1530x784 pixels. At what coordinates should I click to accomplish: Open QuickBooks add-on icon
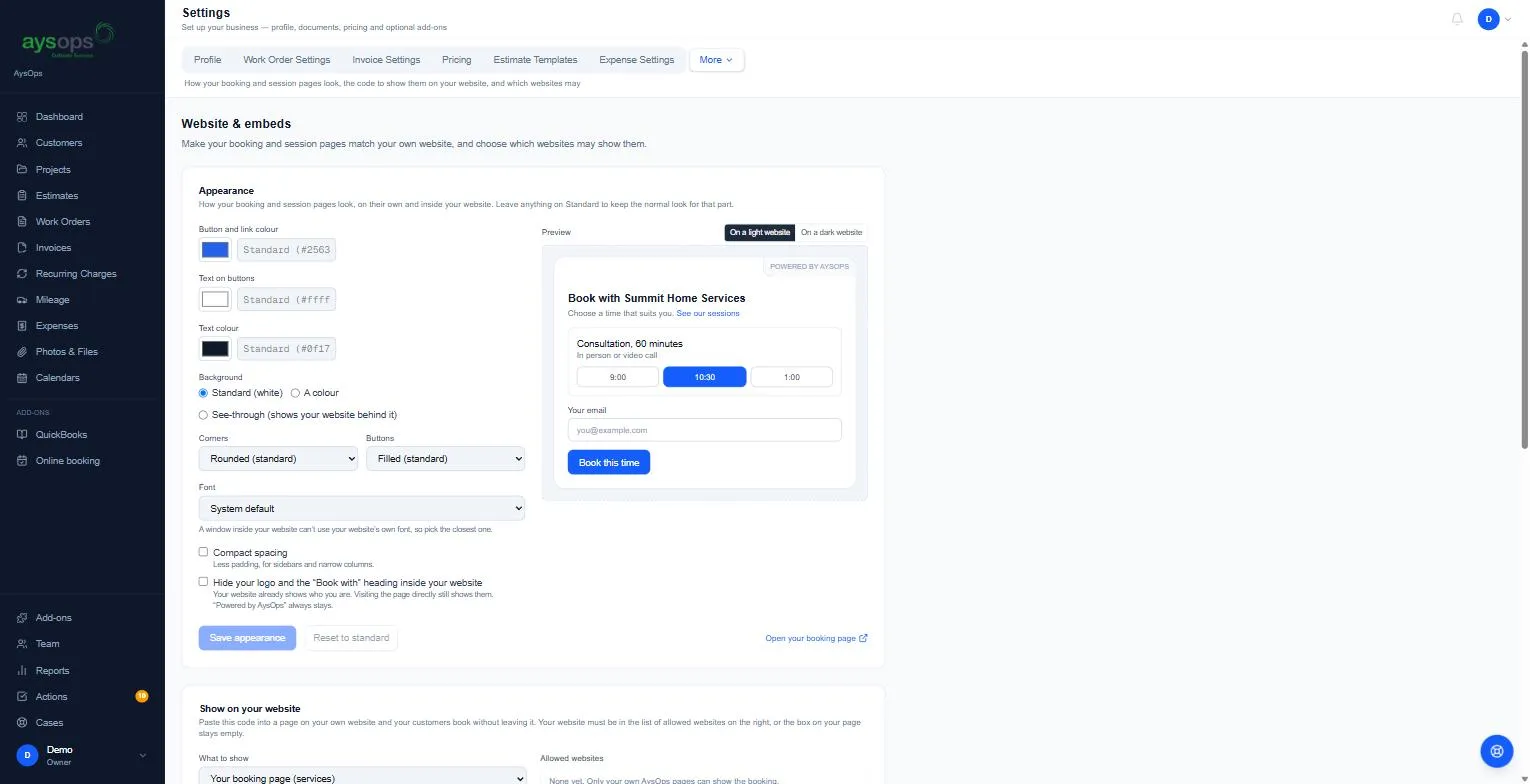(22, 435)
